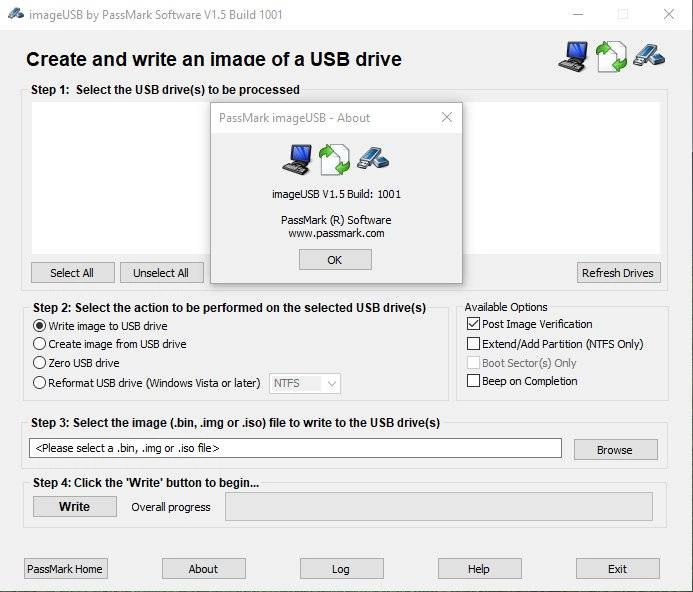Refresh Drives list
Viewport: 693px width, 592px height.
coord(618,273)
